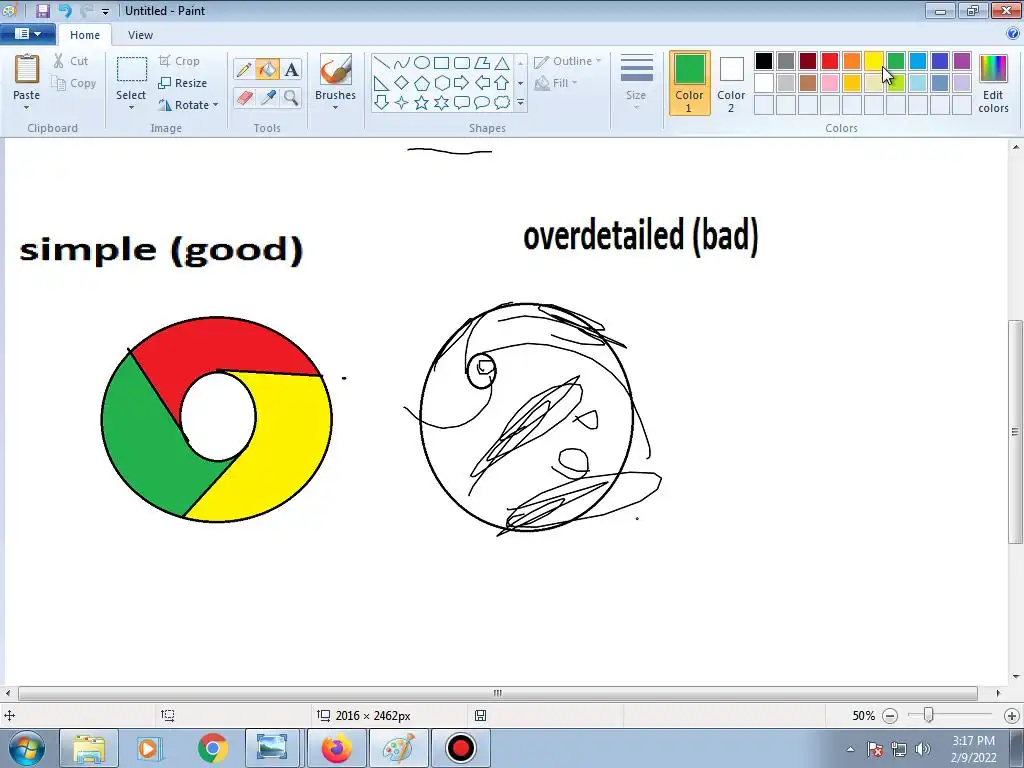Switch to the View tab
The height and width of the screenshot is (768, 1024).
click(140, 35)
